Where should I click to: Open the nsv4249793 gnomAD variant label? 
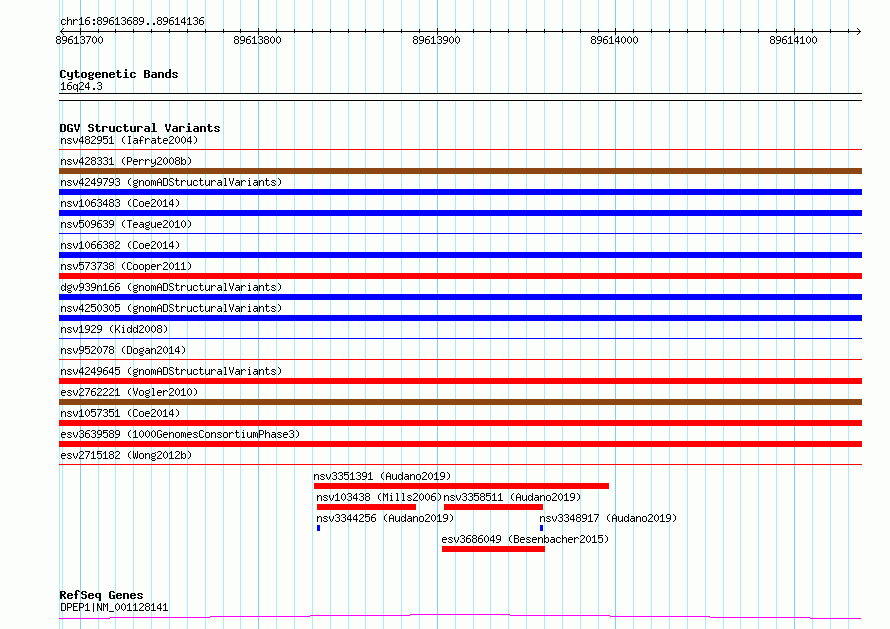tap(171, 182)
